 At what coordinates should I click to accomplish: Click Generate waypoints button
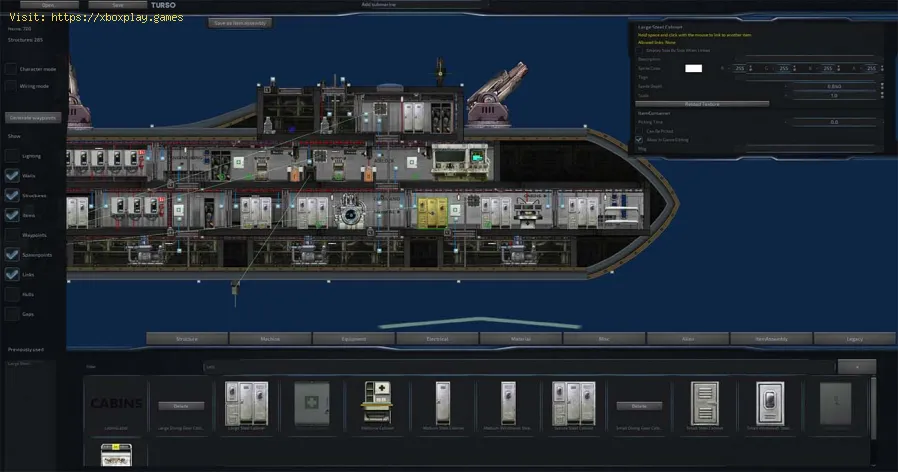coord(33,117)
